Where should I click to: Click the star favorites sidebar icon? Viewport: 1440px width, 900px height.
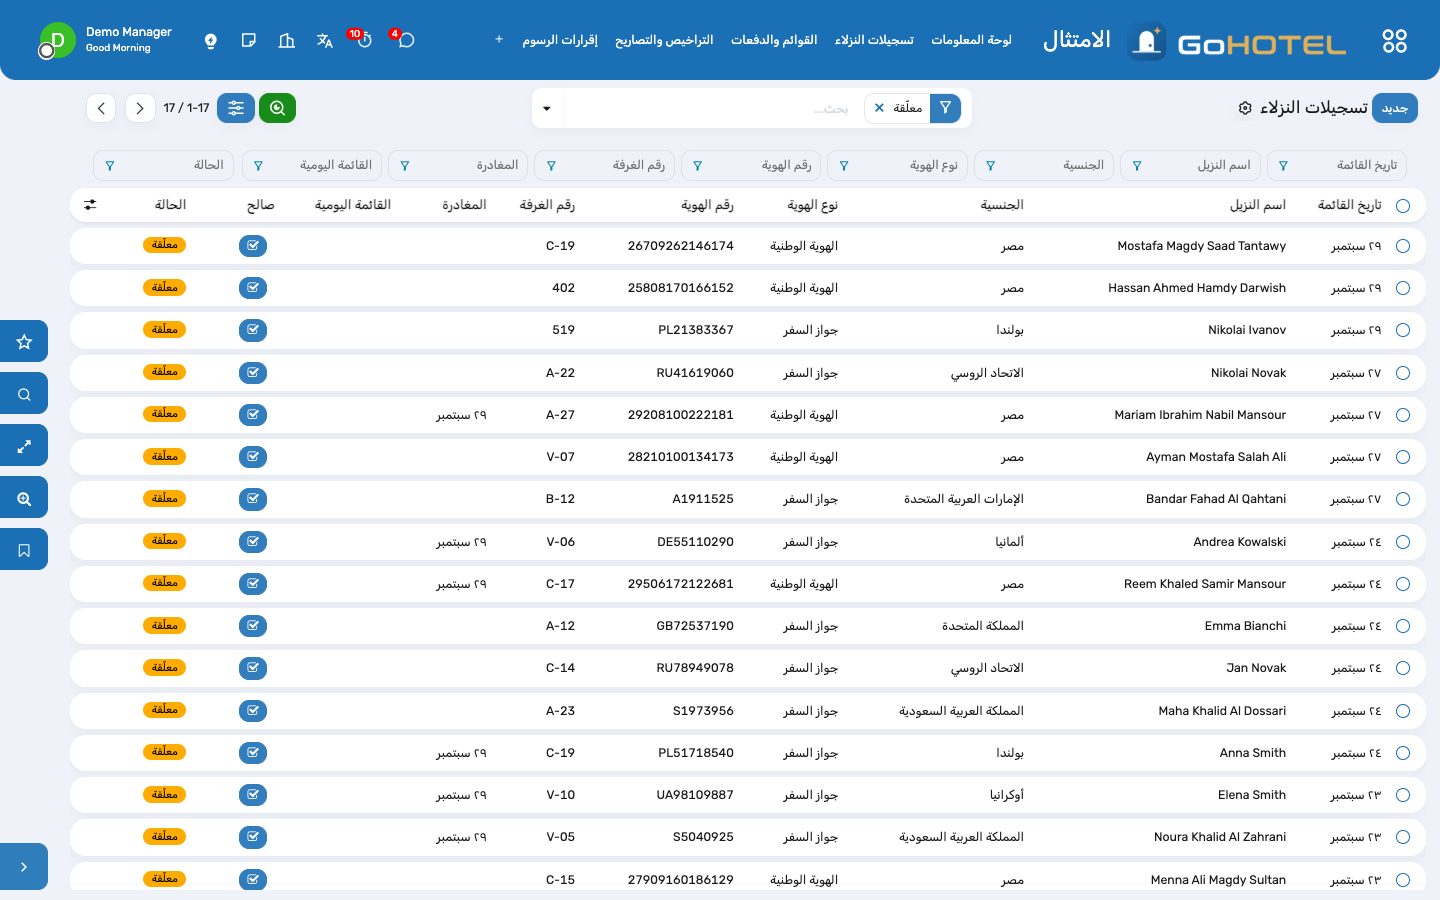pos(24,342)
